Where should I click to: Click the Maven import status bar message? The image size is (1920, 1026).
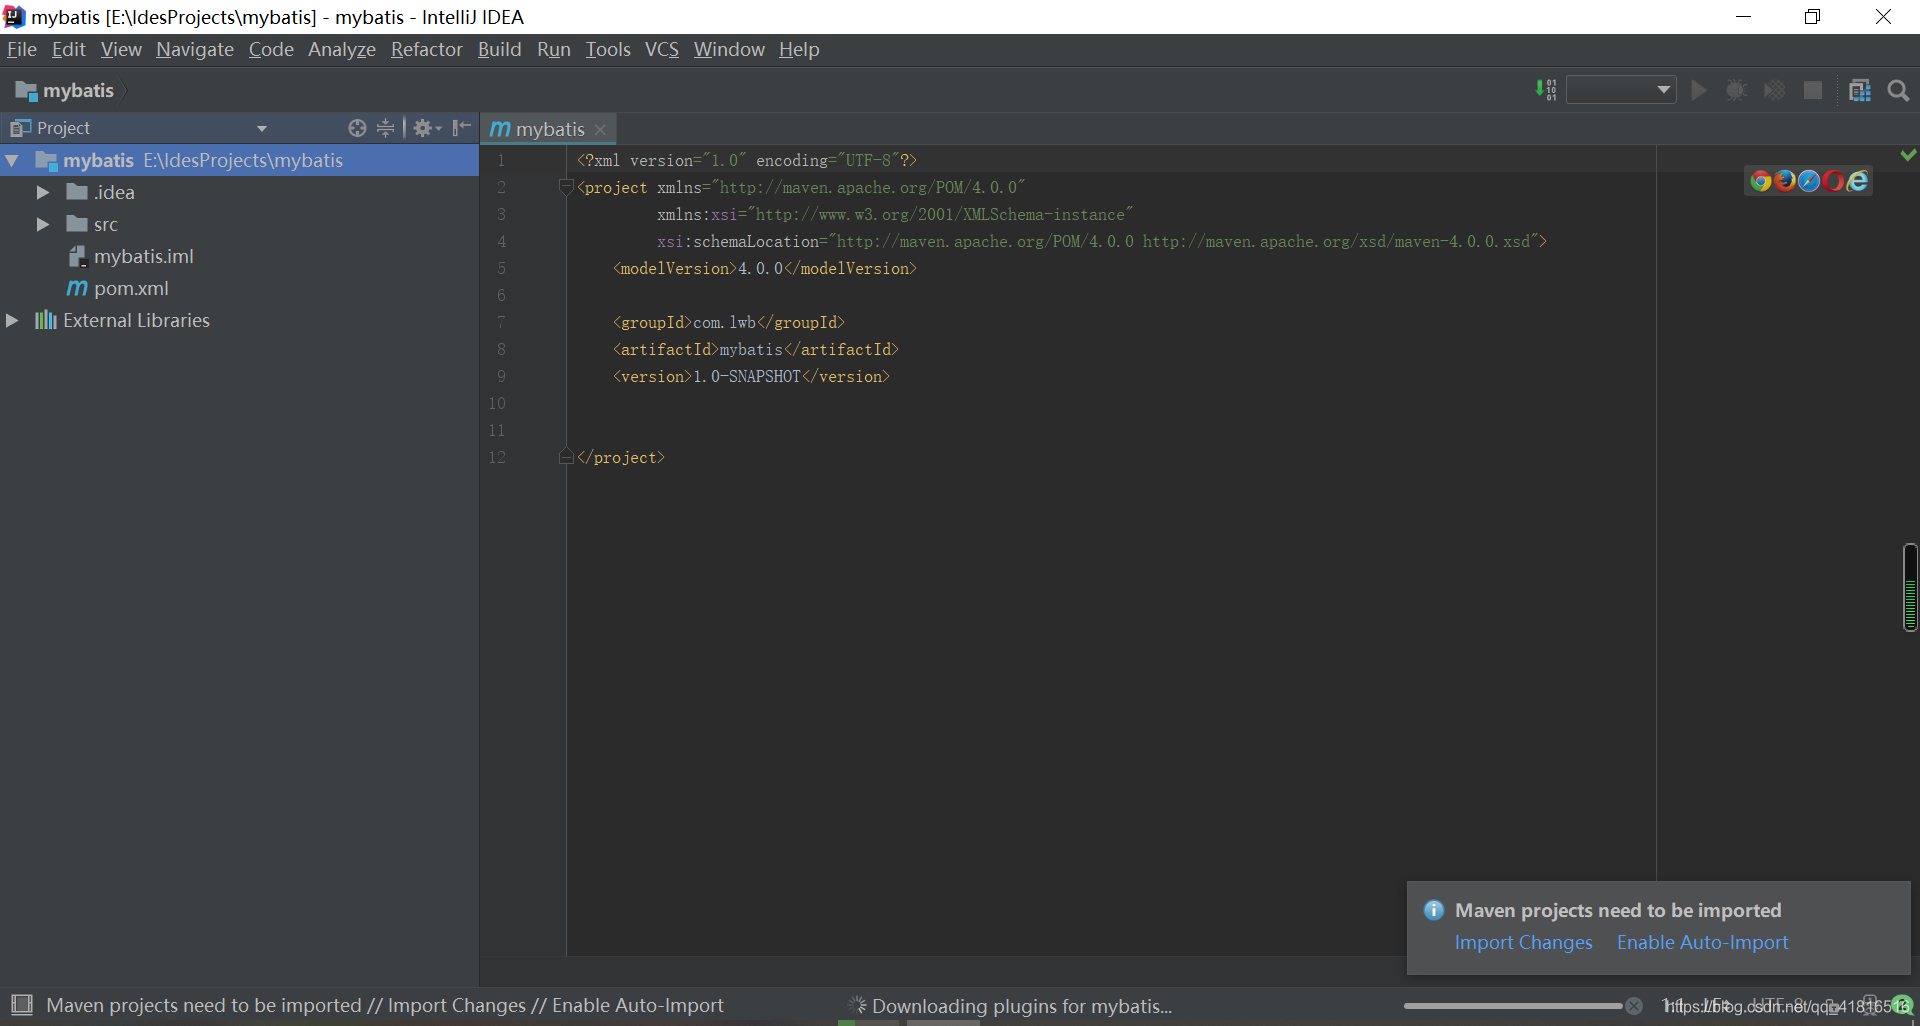(385, 1005)
